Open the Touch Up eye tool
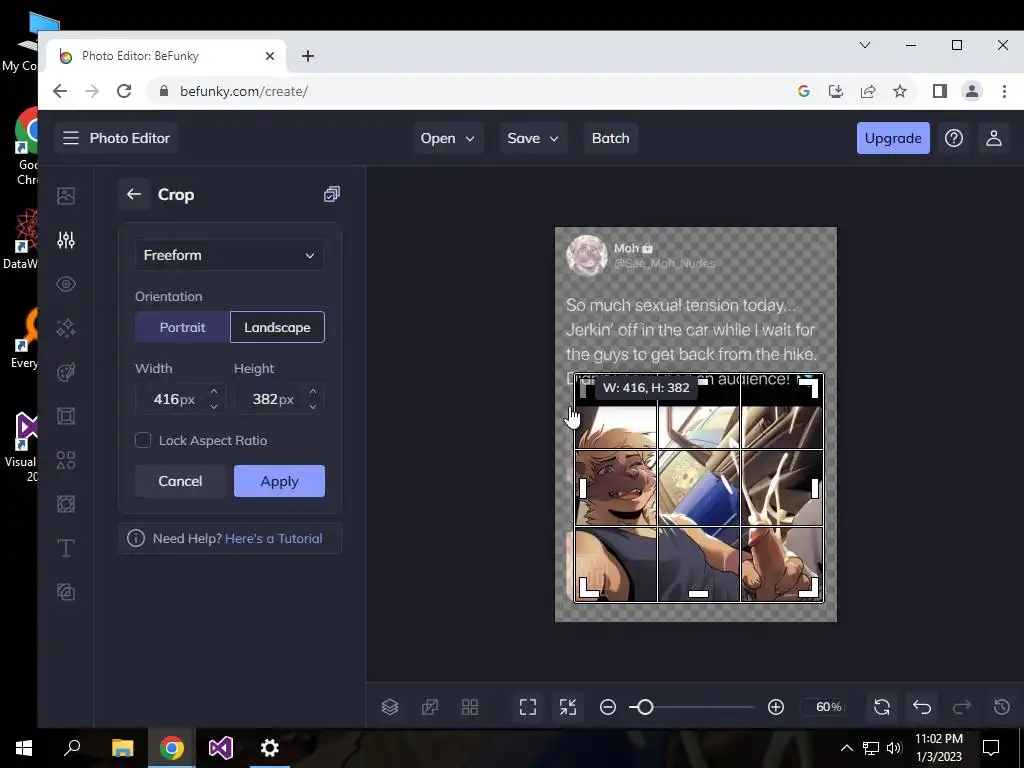 pyautogui.click(x=66, y=284)
